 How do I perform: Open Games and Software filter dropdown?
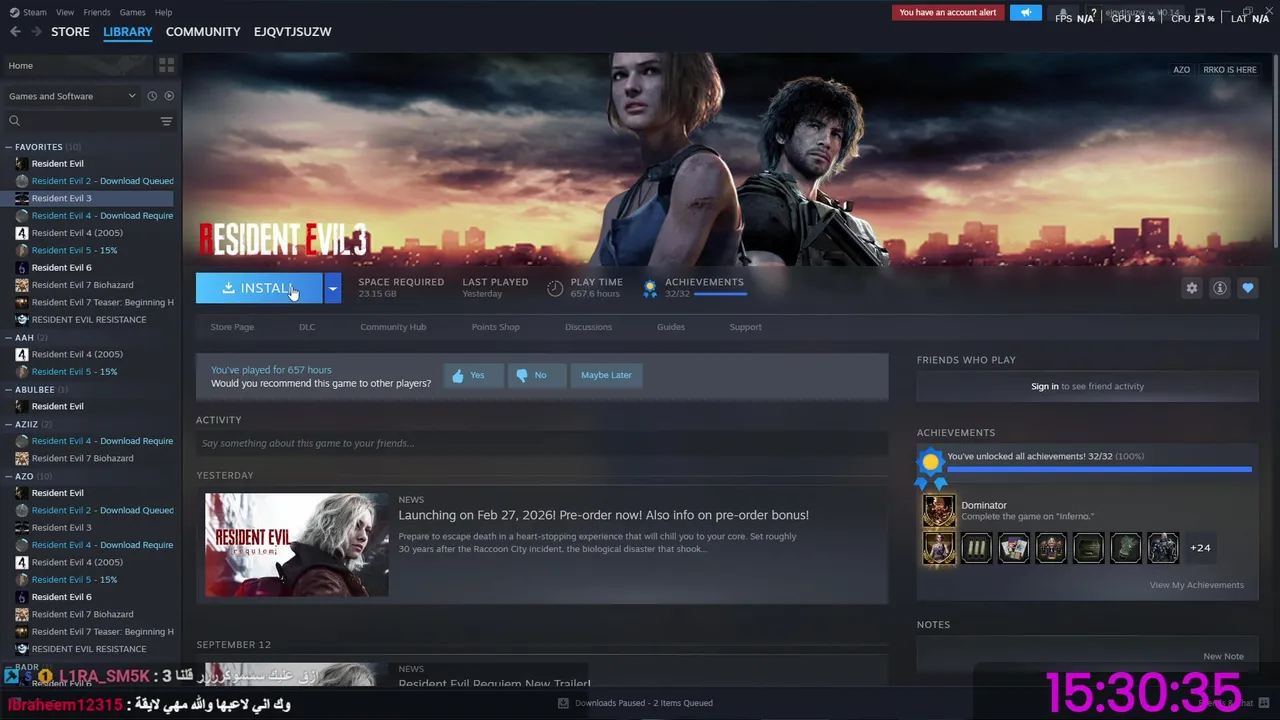[x=72, y=96]
